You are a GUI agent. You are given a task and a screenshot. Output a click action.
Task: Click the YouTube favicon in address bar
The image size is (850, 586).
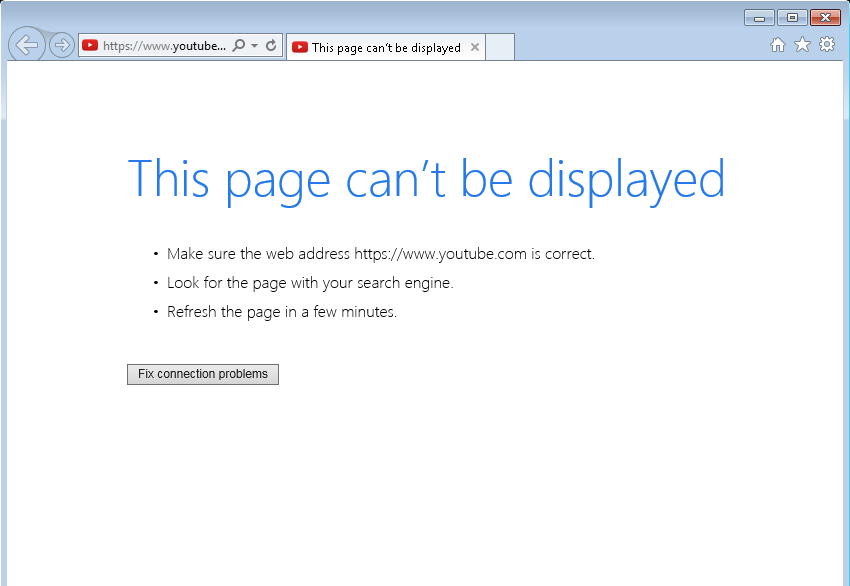tap(90, 45)
